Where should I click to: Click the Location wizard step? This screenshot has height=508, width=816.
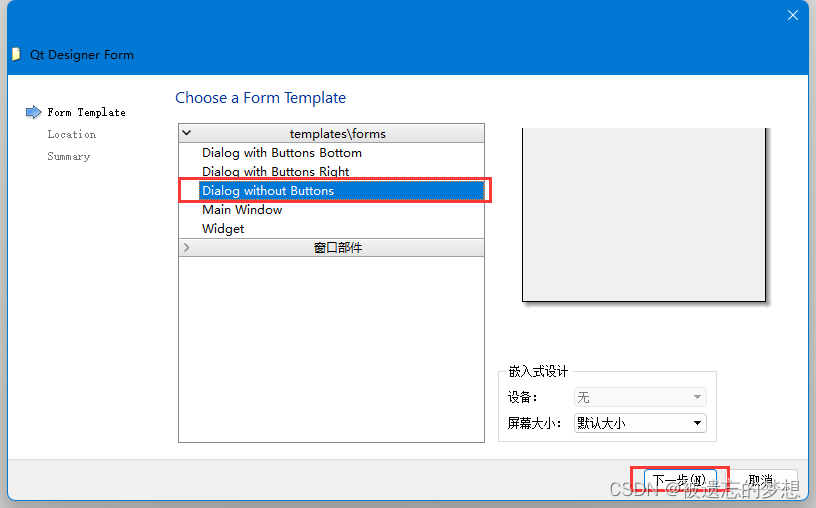click(x=71, y=134)
